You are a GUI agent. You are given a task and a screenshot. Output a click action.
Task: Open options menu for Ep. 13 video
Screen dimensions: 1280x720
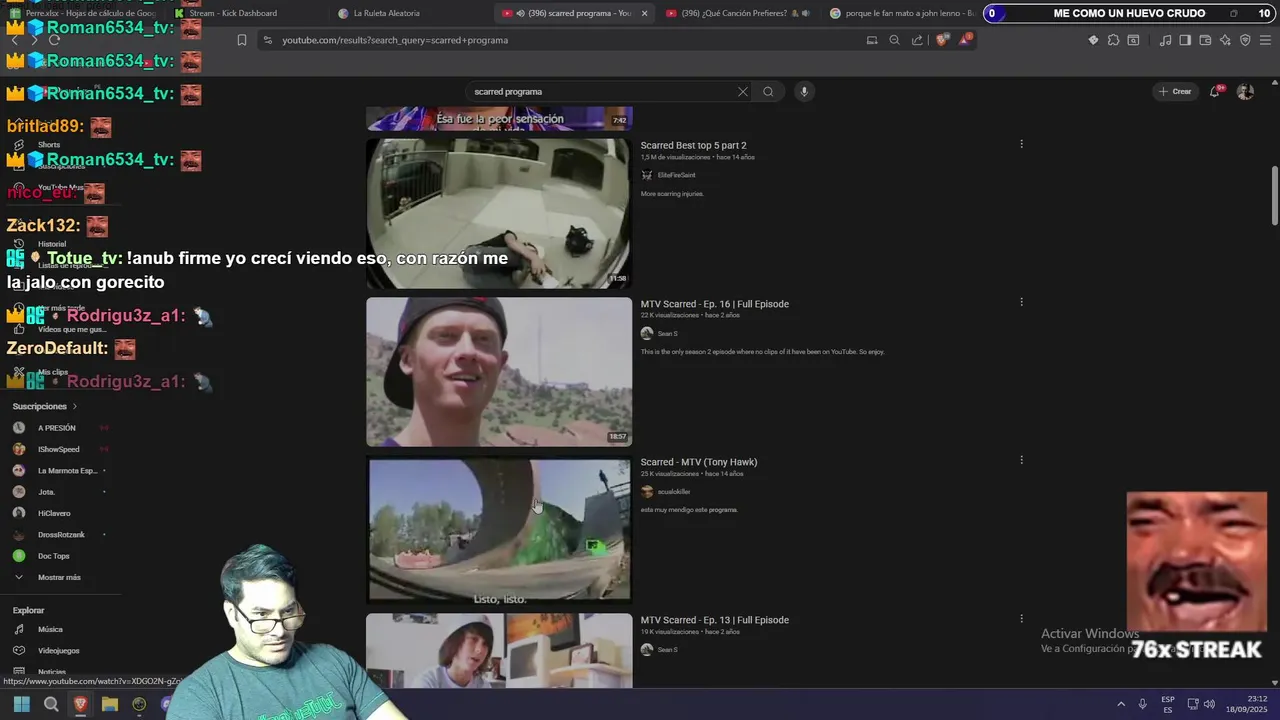point(1021,618)
